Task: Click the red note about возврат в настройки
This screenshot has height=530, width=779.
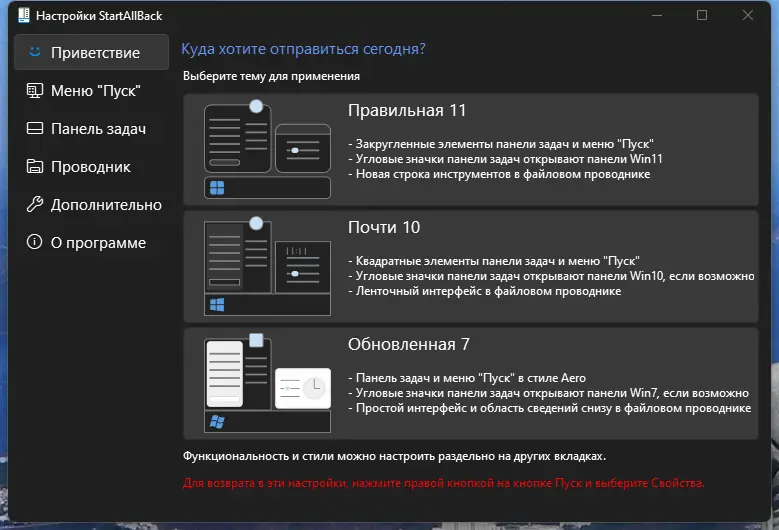Action: click(444, 483)
